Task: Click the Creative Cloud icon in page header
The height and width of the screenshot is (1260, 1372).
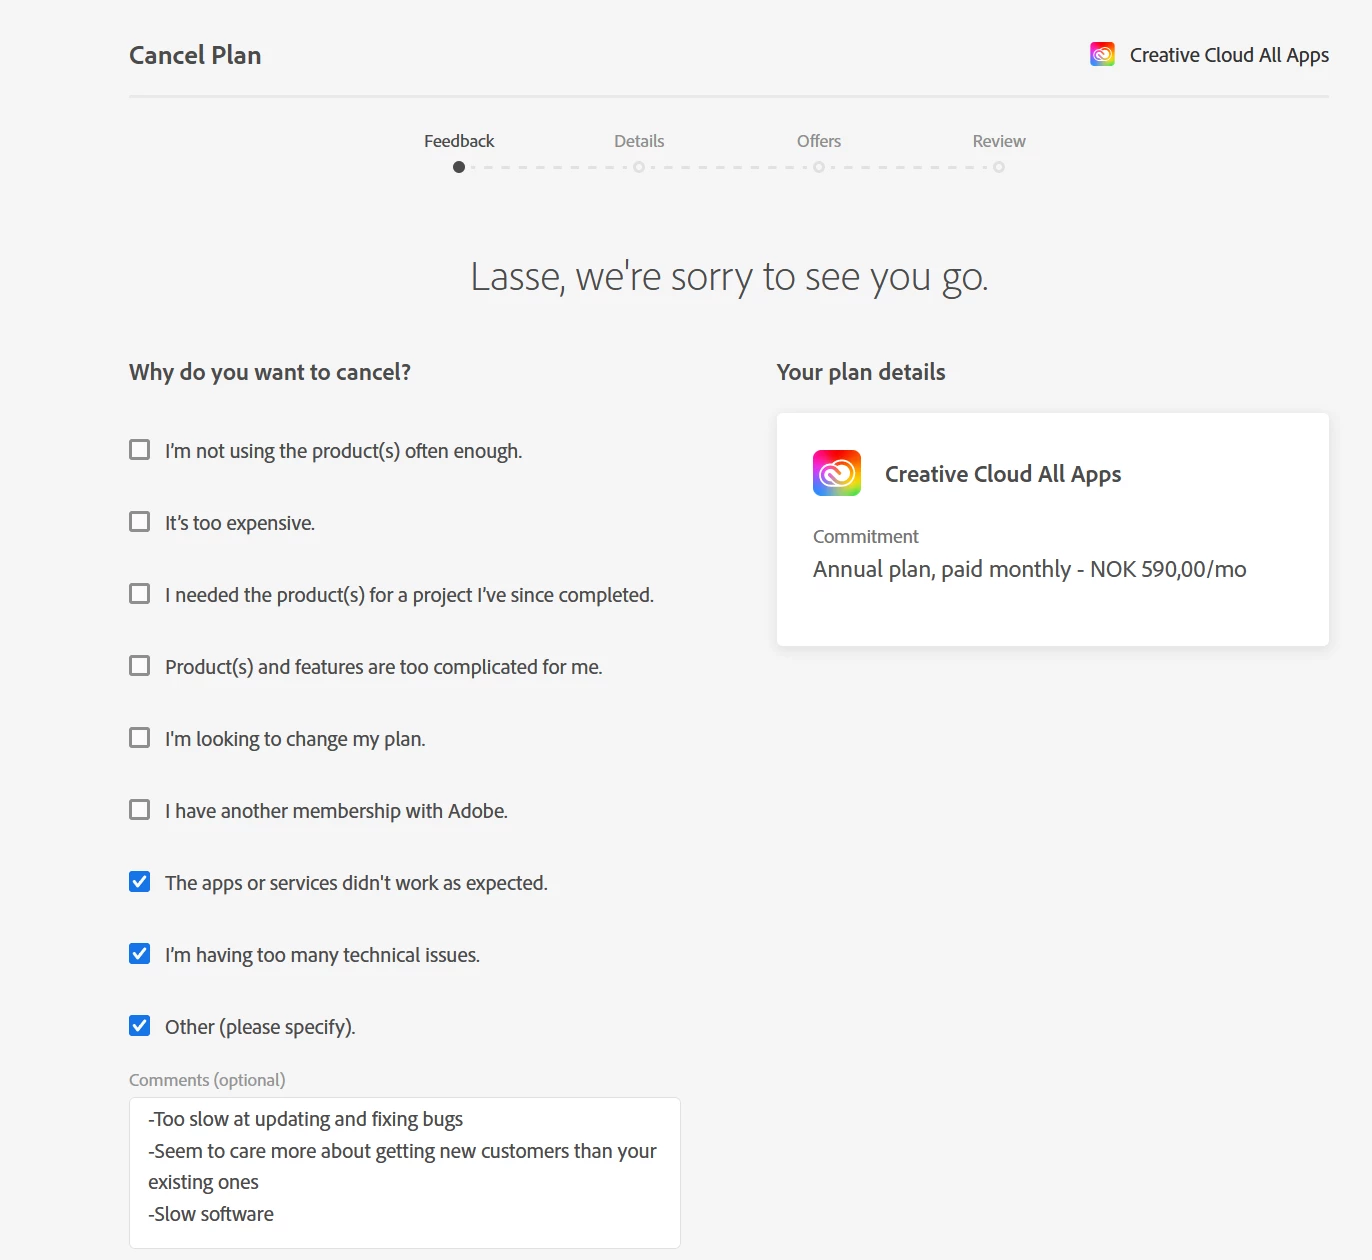Action: (1102, 54)
